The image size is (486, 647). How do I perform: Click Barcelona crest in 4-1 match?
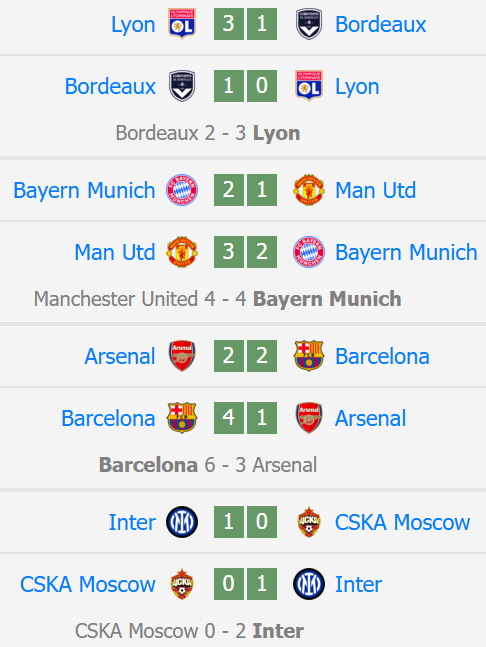pos(182,418)
